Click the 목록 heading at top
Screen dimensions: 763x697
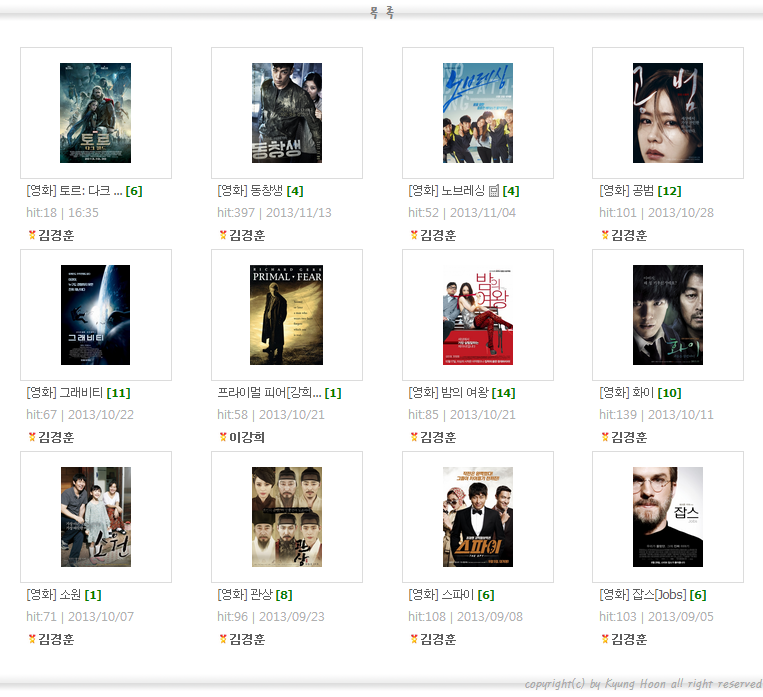coord(382,12)
